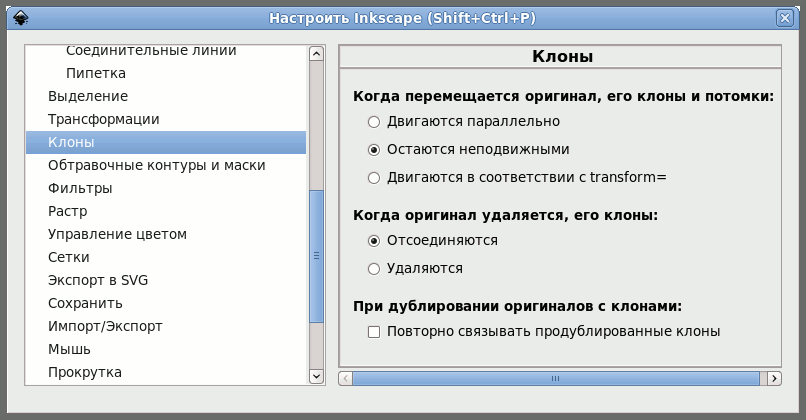Open 'Прокрутка' preferences page
The width and height of the screenshot is (806, 420).
(166, 372)
